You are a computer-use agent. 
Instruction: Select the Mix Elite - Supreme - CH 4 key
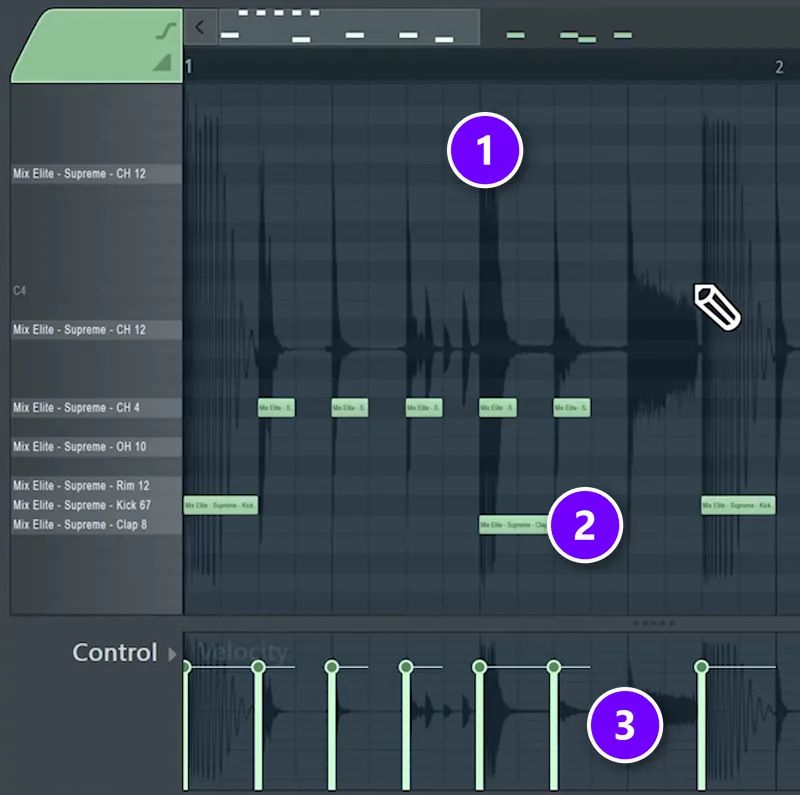tap(96, 408)
